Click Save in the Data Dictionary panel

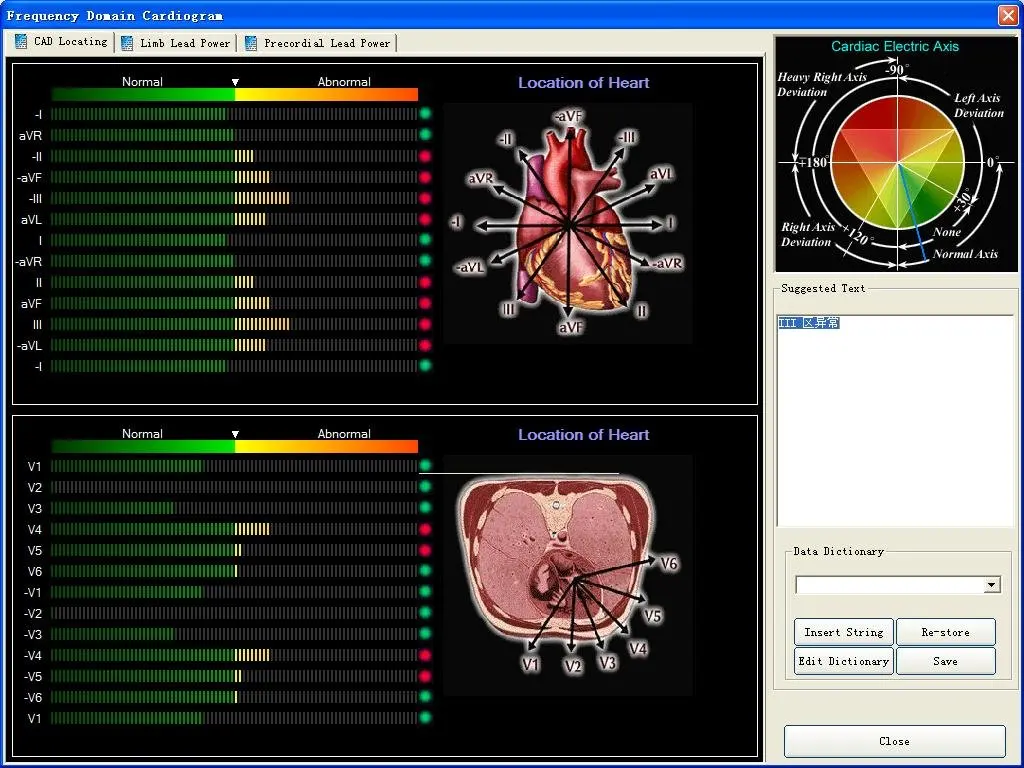(945, 661)
